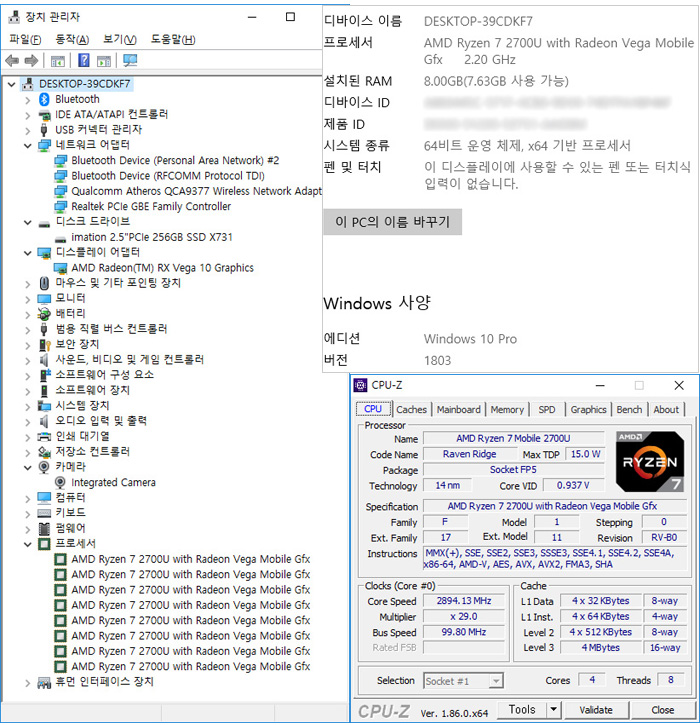Click the Device Manager title bar icon

point(14,18)
